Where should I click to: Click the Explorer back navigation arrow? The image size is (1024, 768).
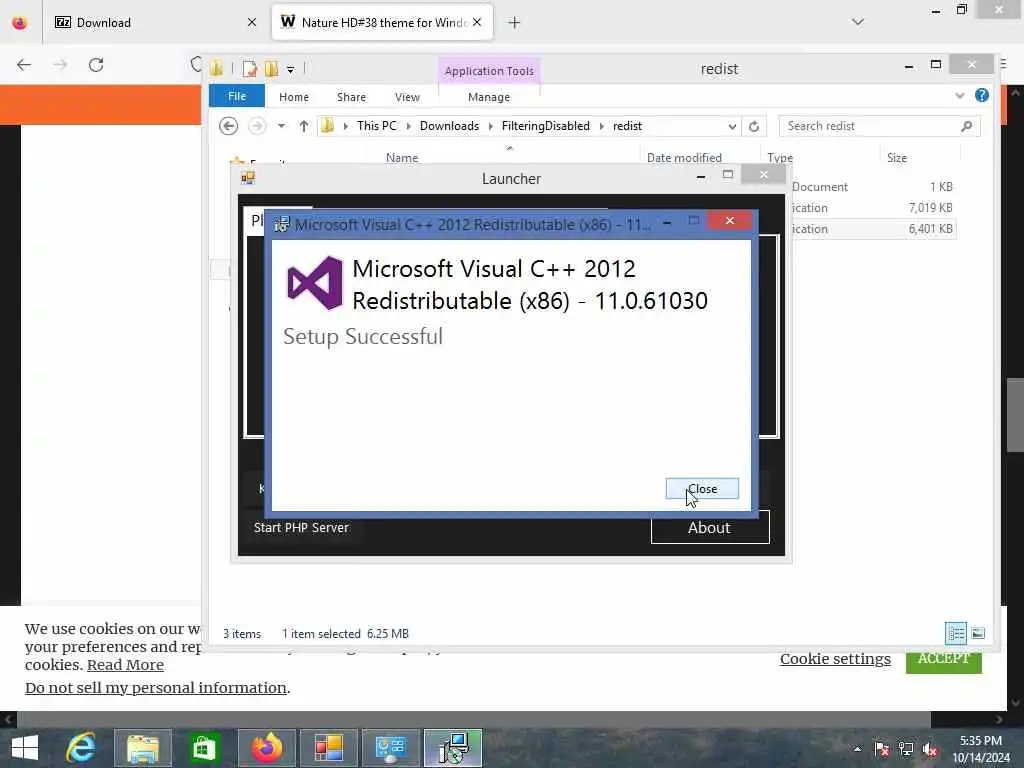[x=228, y=126]
